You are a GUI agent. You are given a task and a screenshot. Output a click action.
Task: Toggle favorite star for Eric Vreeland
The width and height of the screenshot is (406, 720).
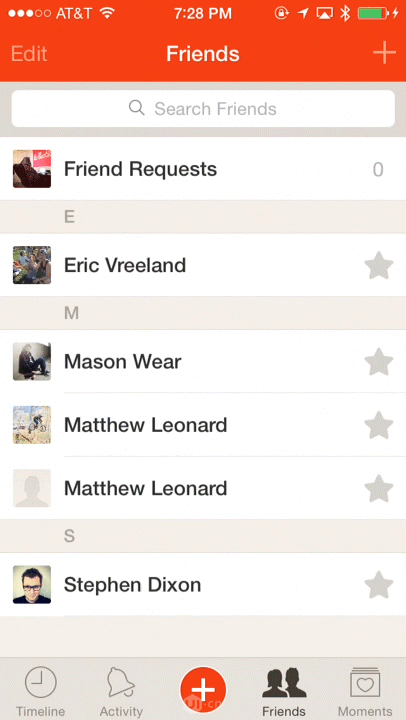coord(378,265)
